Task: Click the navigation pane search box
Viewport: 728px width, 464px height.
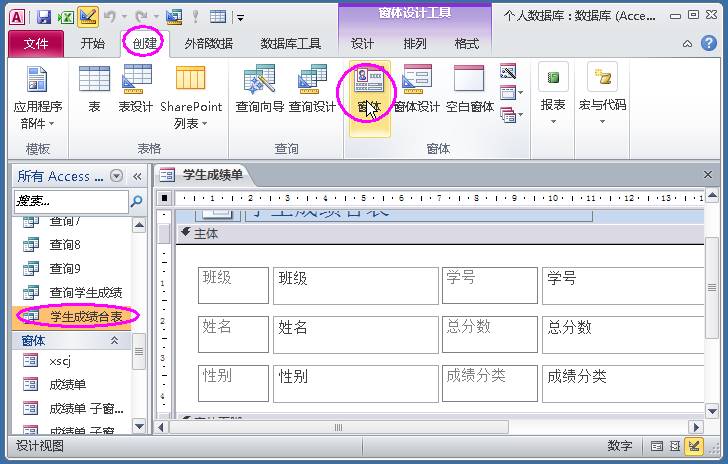Action: pyautogui.click(x=71, y=201)
